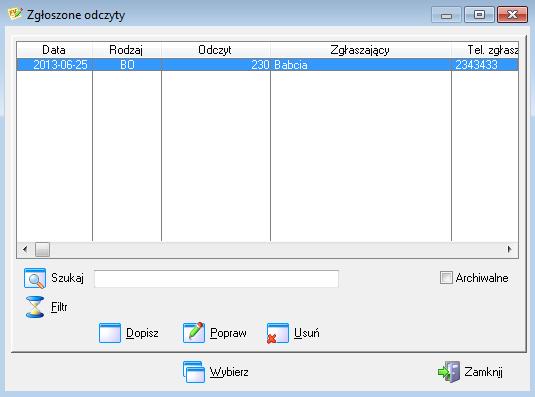Click the Odczyt column header
Image resolution: width=535 pixels, height=397 pixels.
(216, 50)
